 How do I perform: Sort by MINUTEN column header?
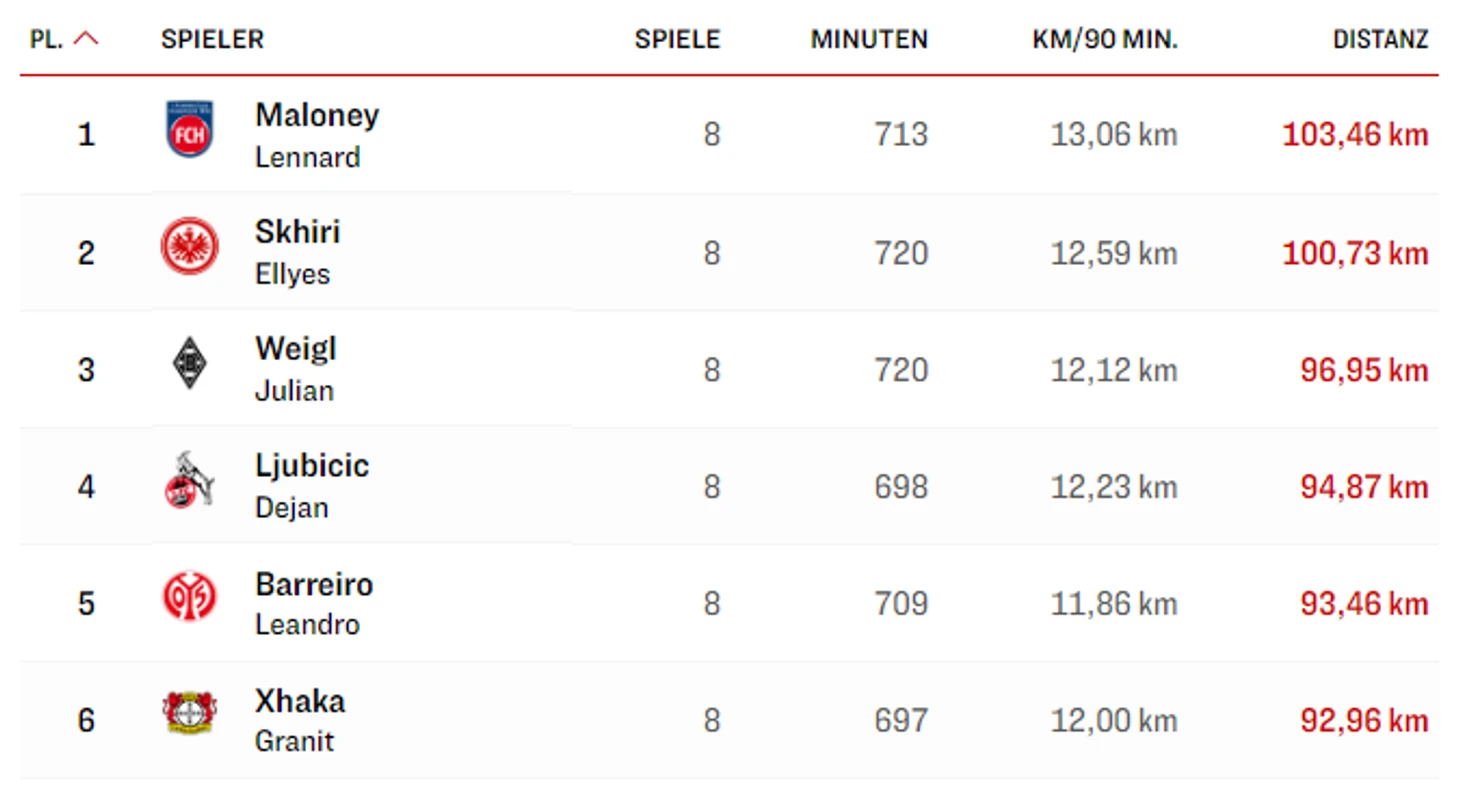pos(869,39)
